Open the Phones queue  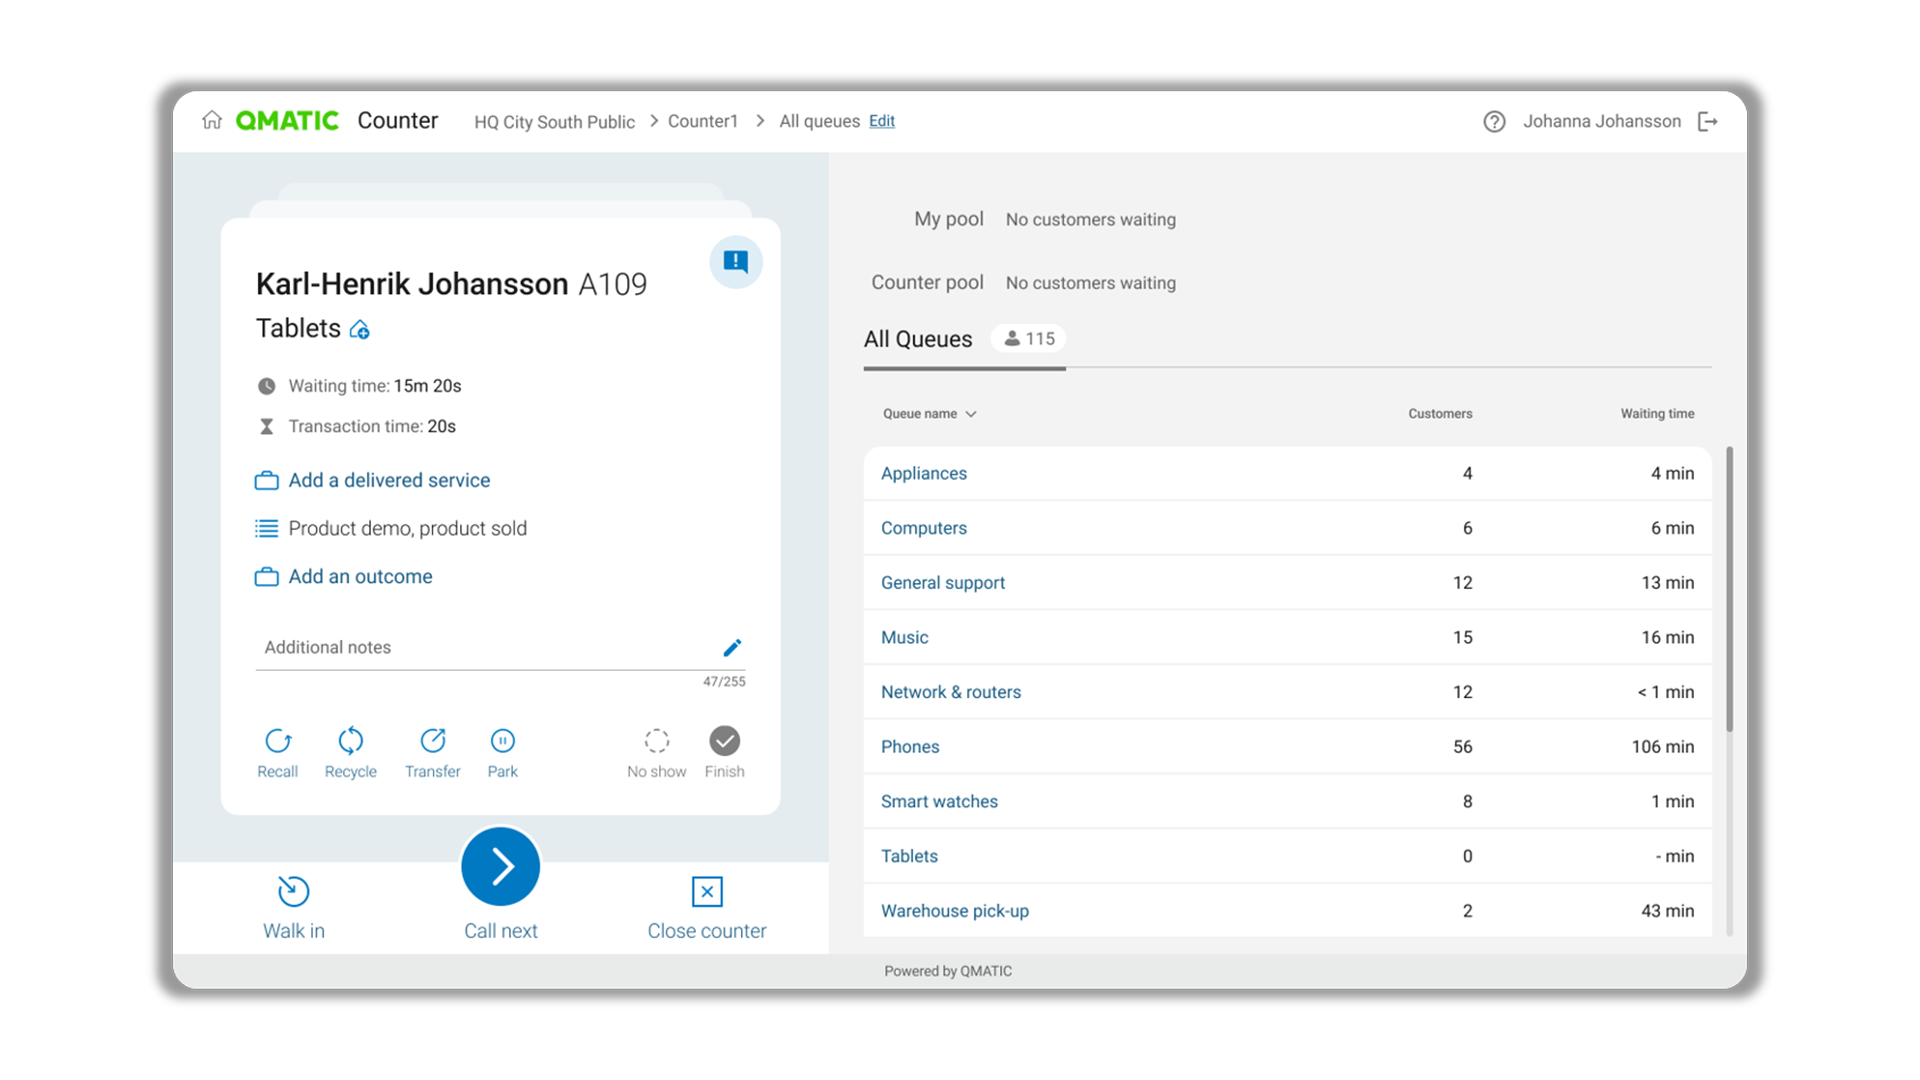coord(910,746)
